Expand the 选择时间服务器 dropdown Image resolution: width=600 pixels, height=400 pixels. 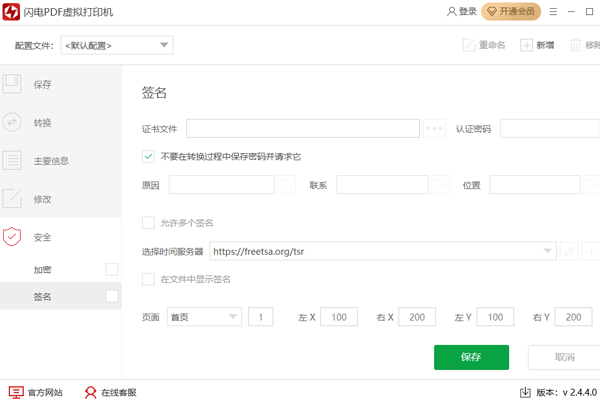click(x=548, y=251)
